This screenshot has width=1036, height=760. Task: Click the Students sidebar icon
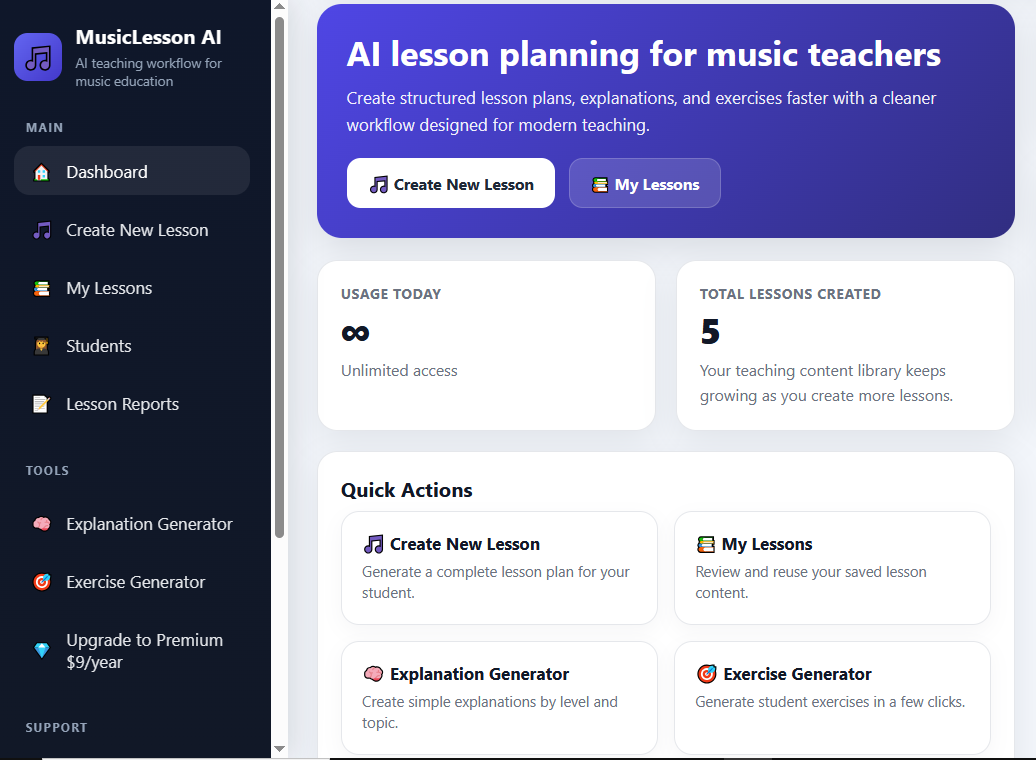(x=41, y=346)
